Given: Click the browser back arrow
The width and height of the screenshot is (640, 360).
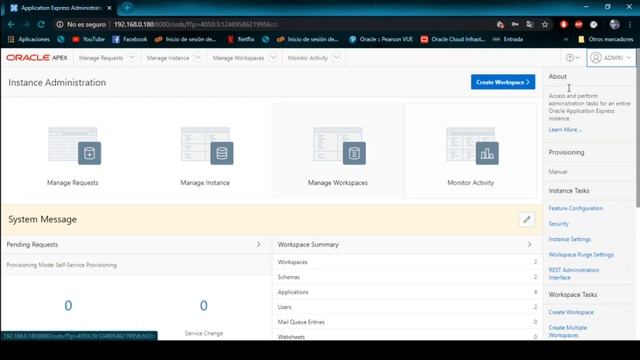Looking at the screenshot, I should click(11, 24).
